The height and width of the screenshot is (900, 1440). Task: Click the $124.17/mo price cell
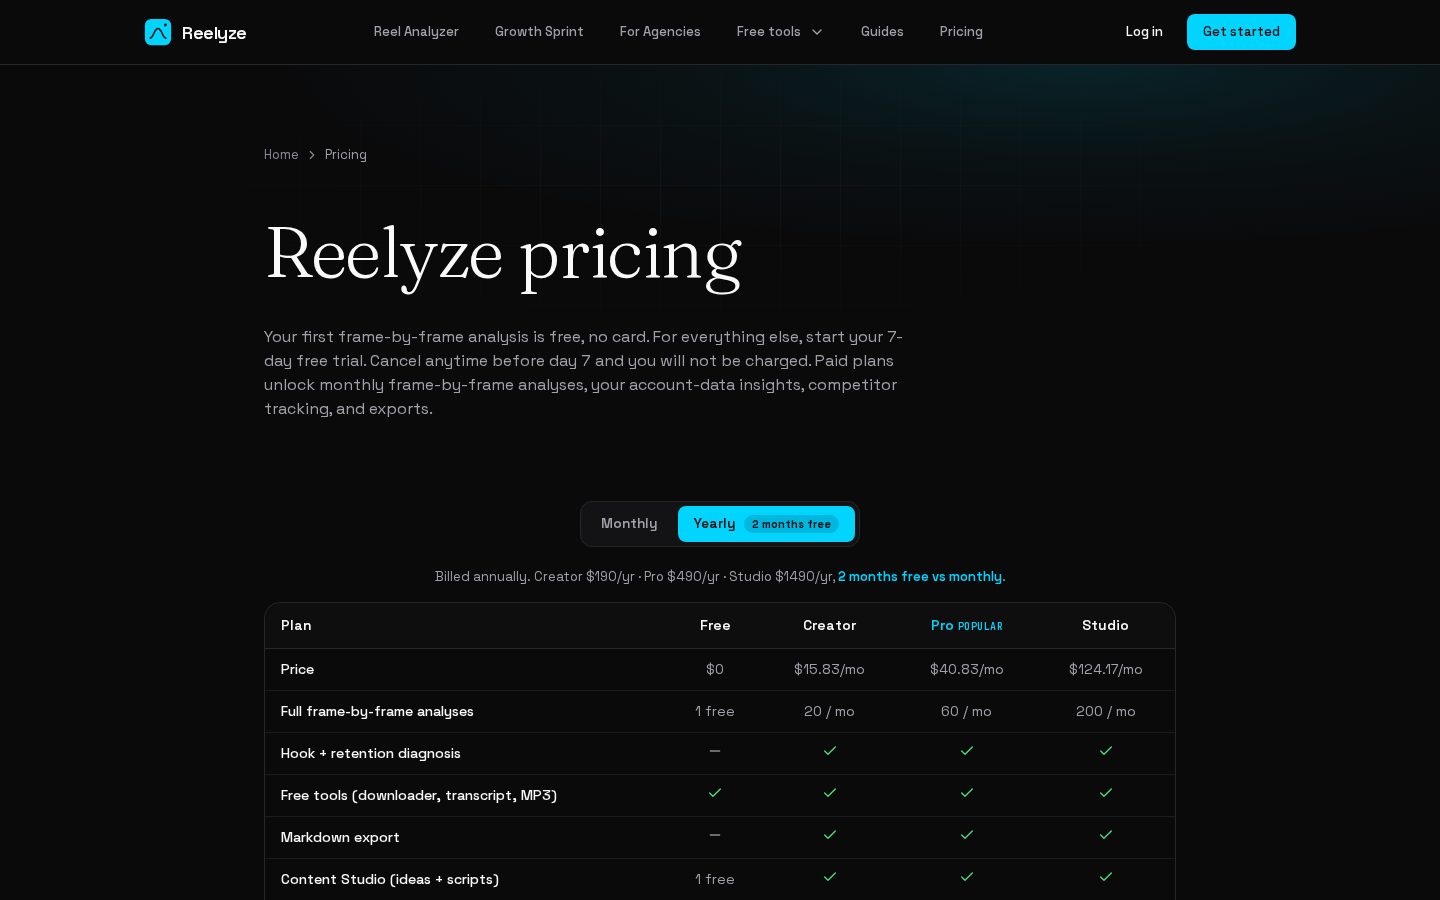(1106, 670)
